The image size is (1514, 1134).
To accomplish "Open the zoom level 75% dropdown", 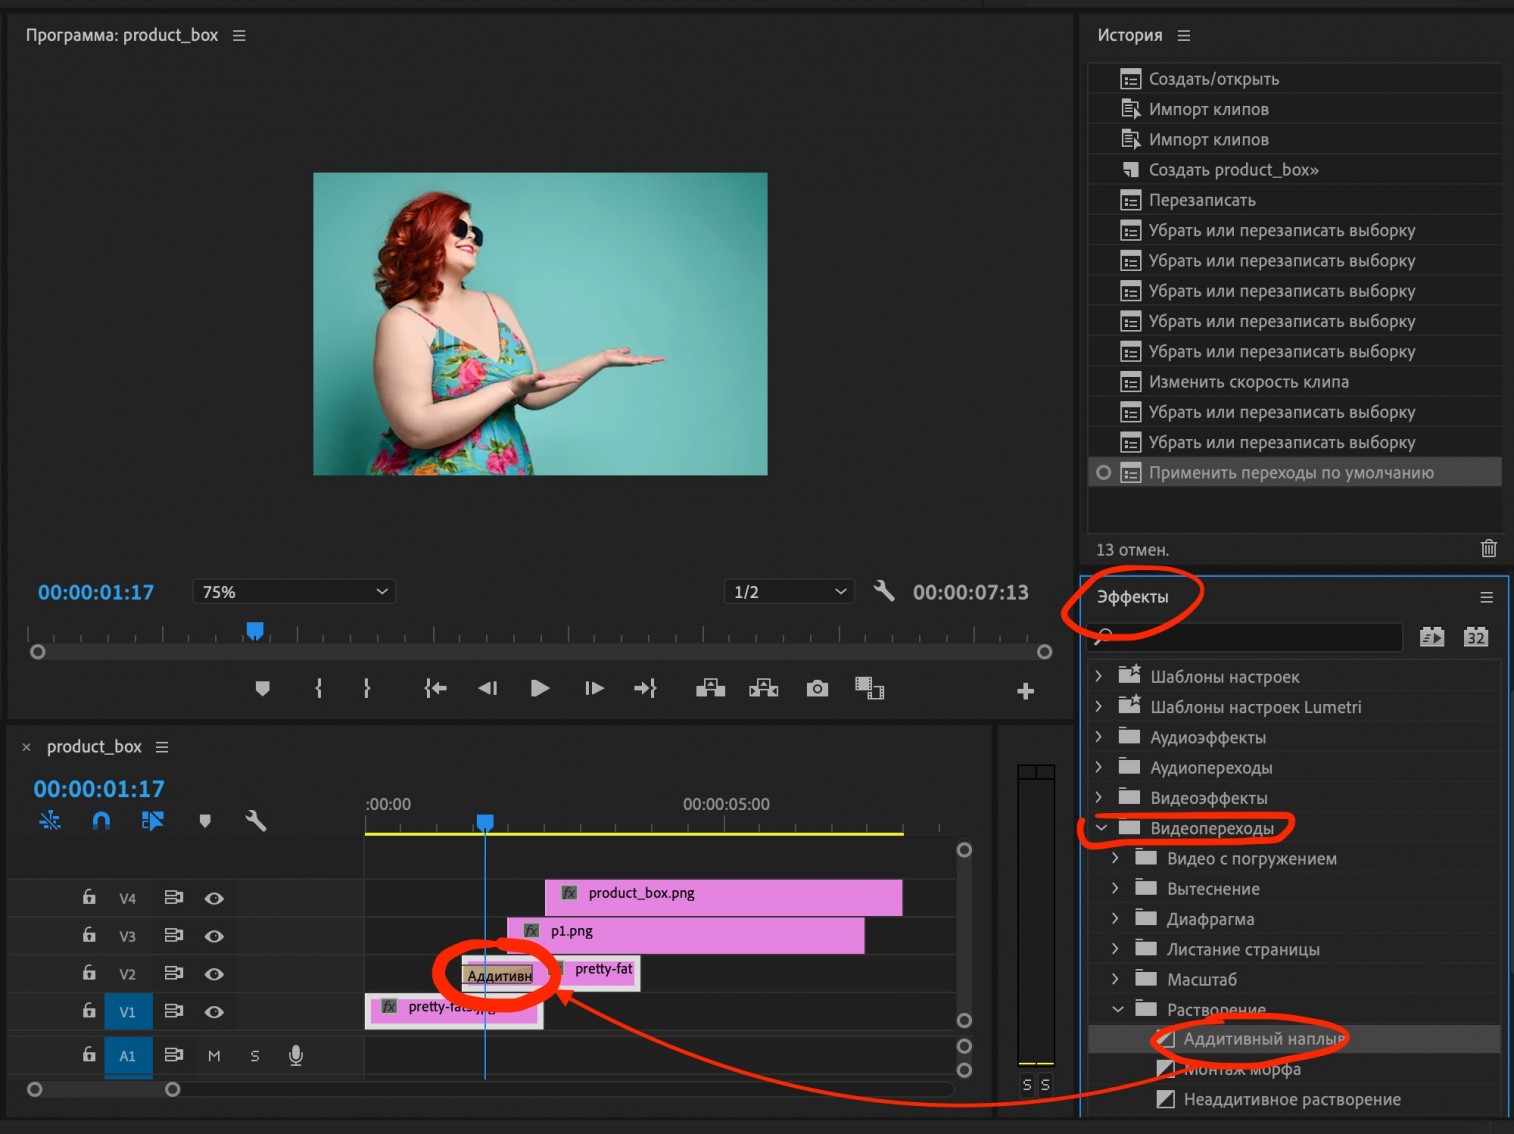I will coord(294,592).
